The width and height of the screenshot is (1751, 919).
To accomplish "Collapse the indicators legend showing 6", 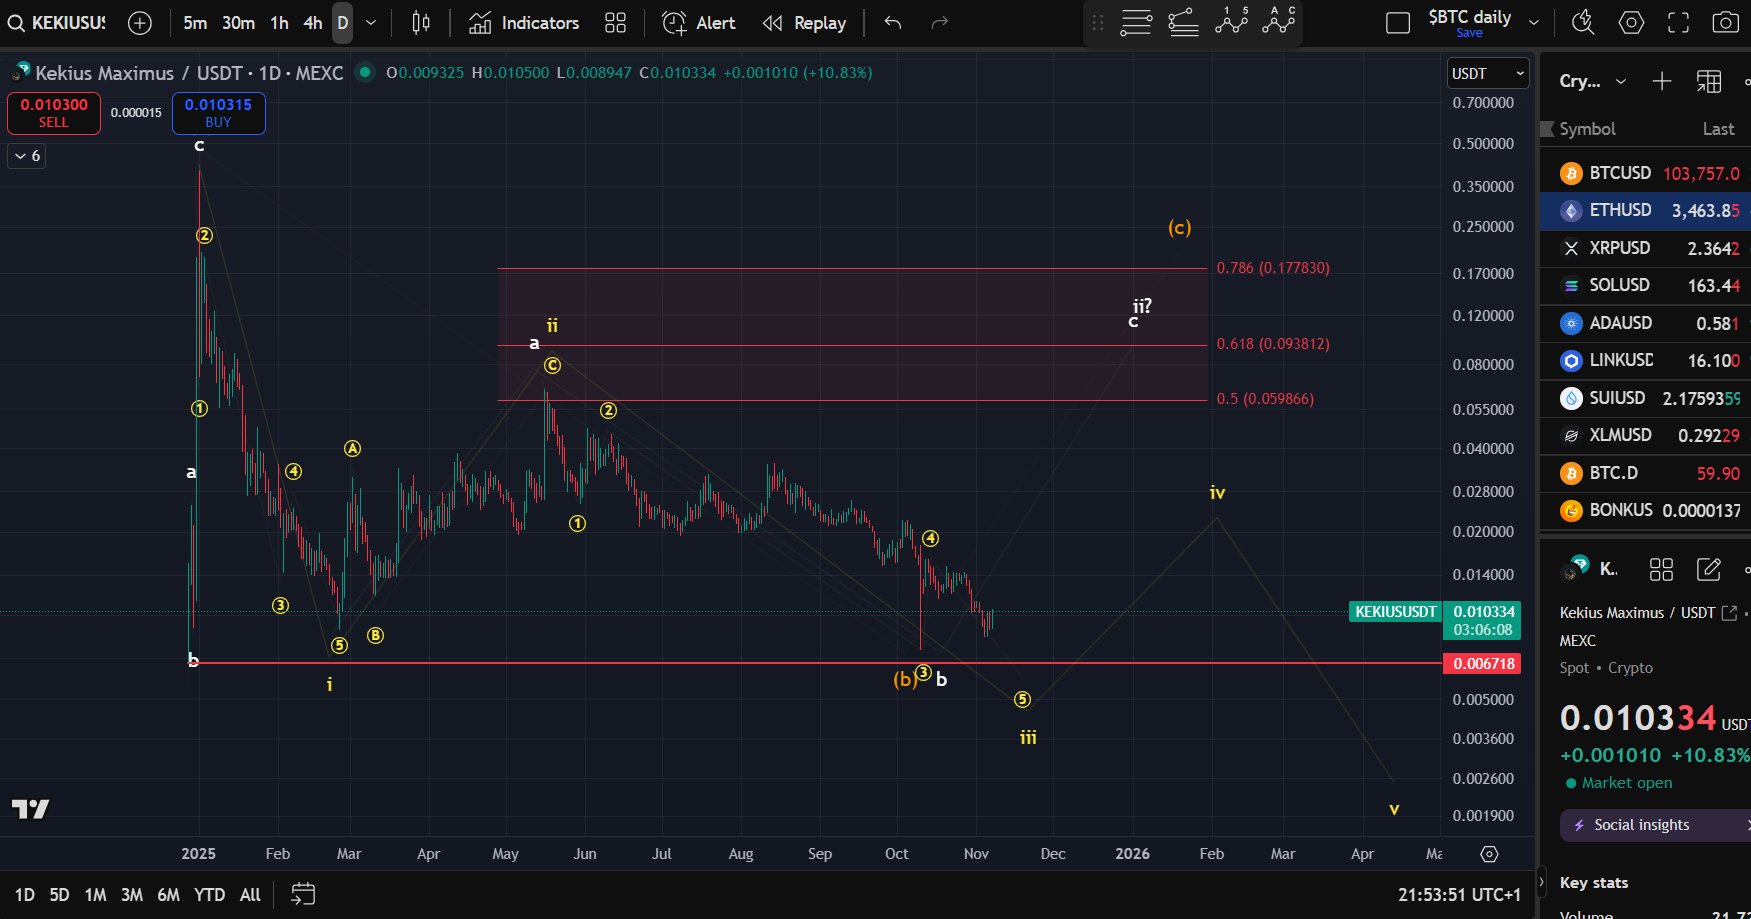I will [x=27, y=156].
